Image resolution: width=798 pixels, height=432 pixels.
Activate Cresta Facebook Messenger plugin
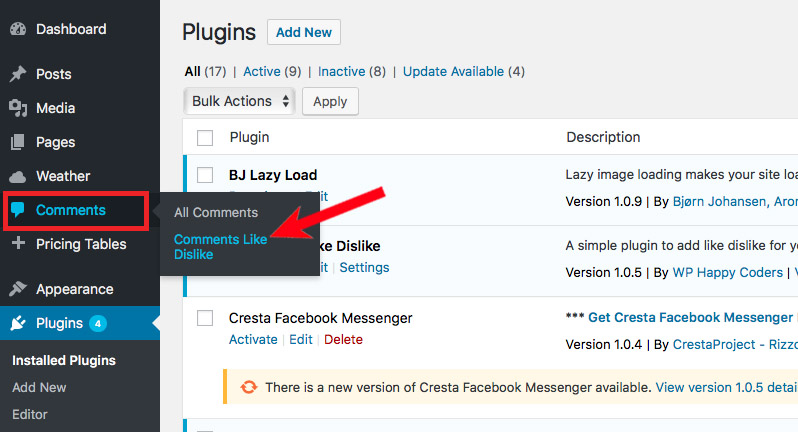click(253, 339)
